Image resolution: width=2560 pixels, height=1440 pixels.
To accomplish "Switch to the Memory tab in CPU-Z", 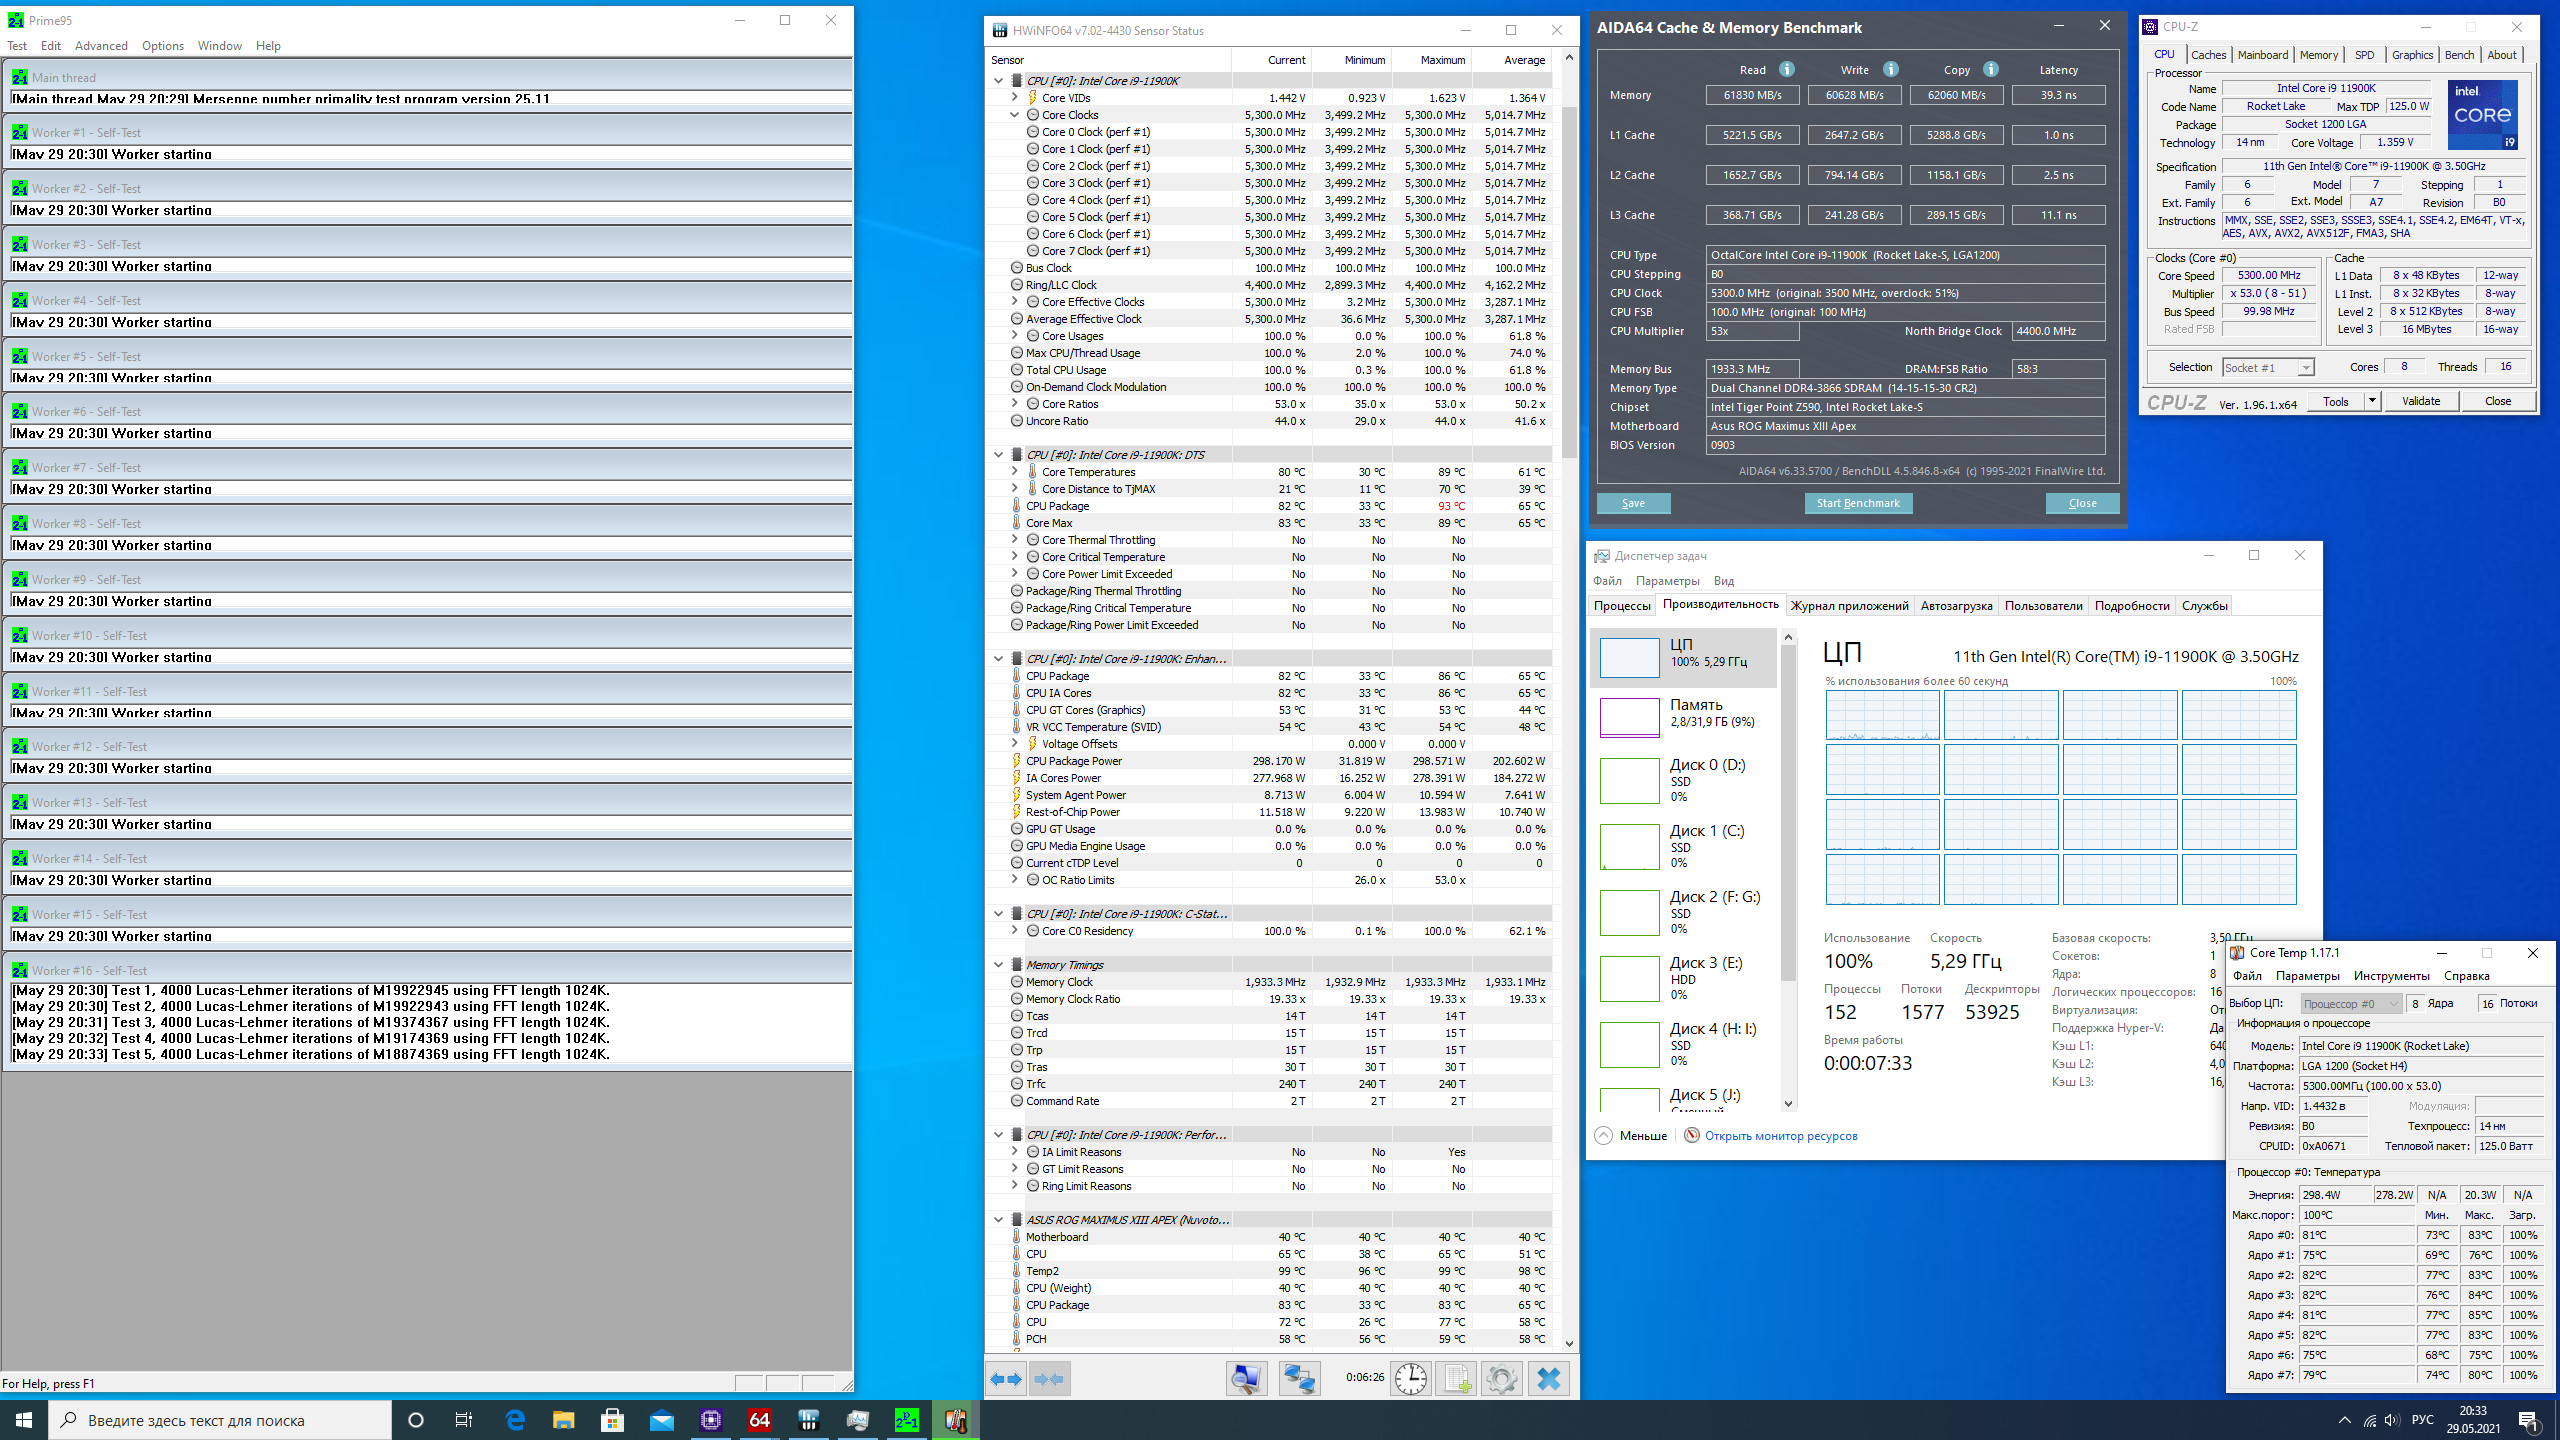I will (x=2318, y=55).
